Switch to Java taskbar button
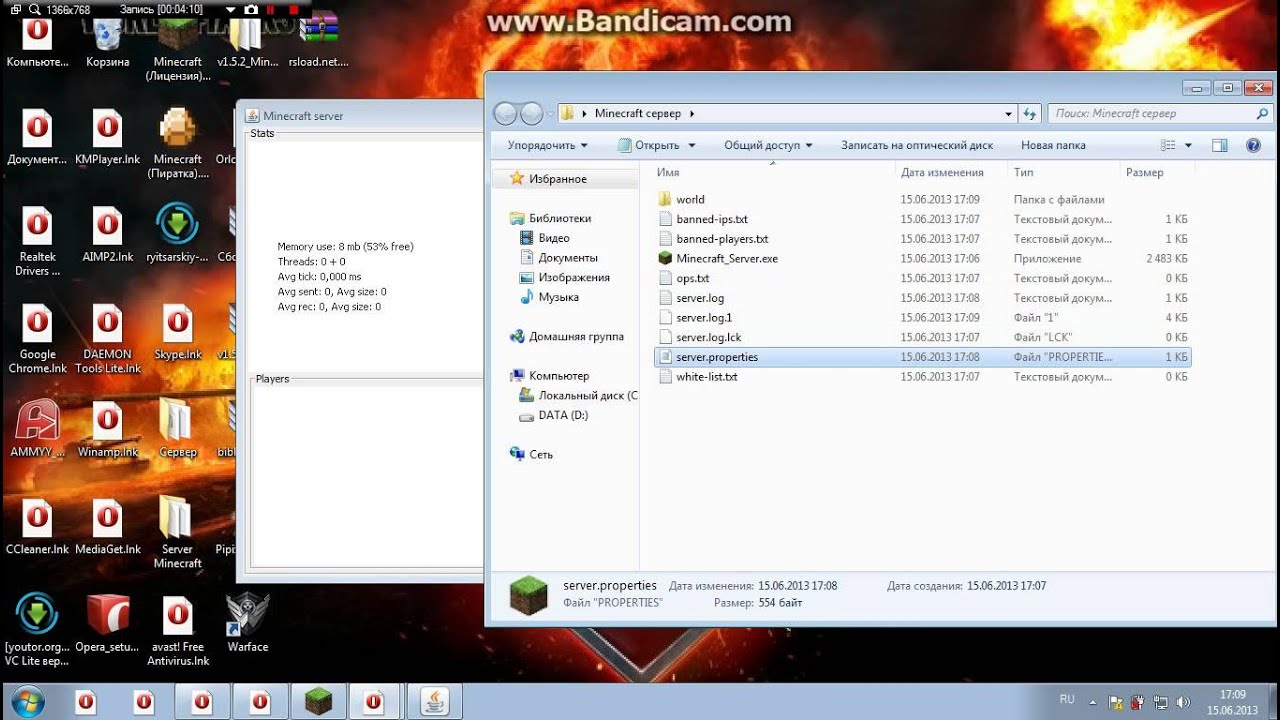The height and width of the screenshot is (720, 1280). tap(435, 701)
